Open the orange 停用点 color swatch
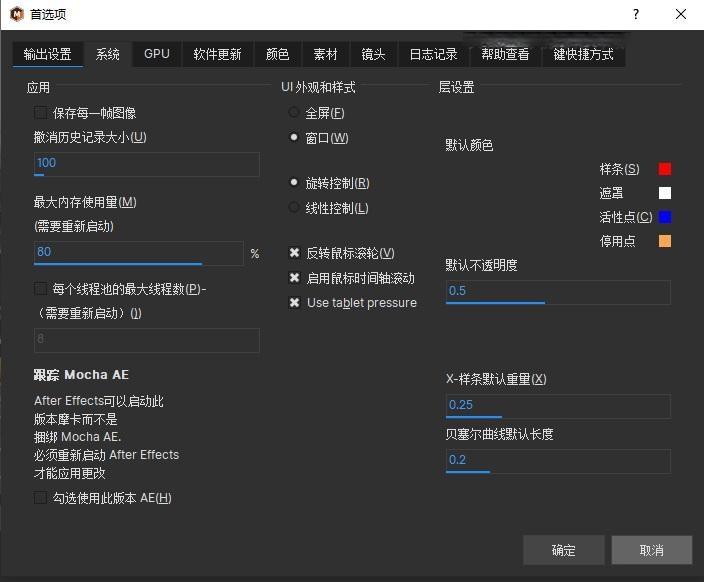Screen dimensions: 704x582 click(665, 241)
